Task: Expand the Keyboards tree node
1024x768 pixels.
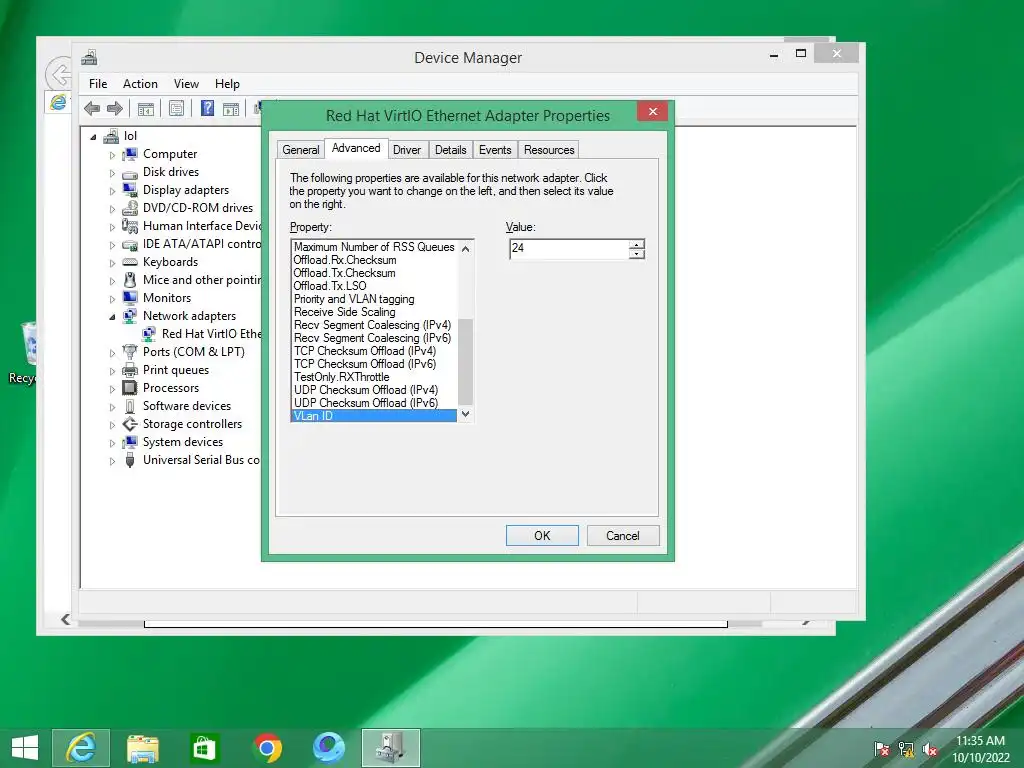Action: point(112,263)
